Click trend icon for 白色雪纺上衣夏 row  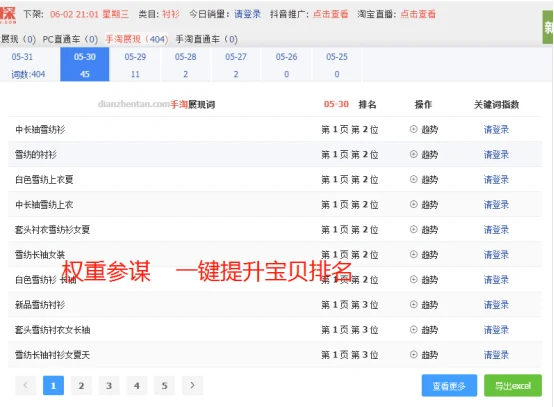[413, 179]
